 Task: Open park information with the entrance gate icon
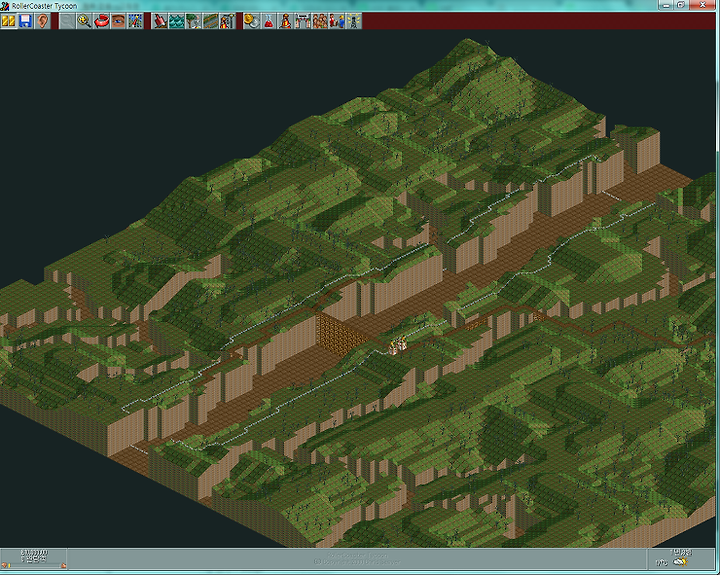(x=303, y=21)
